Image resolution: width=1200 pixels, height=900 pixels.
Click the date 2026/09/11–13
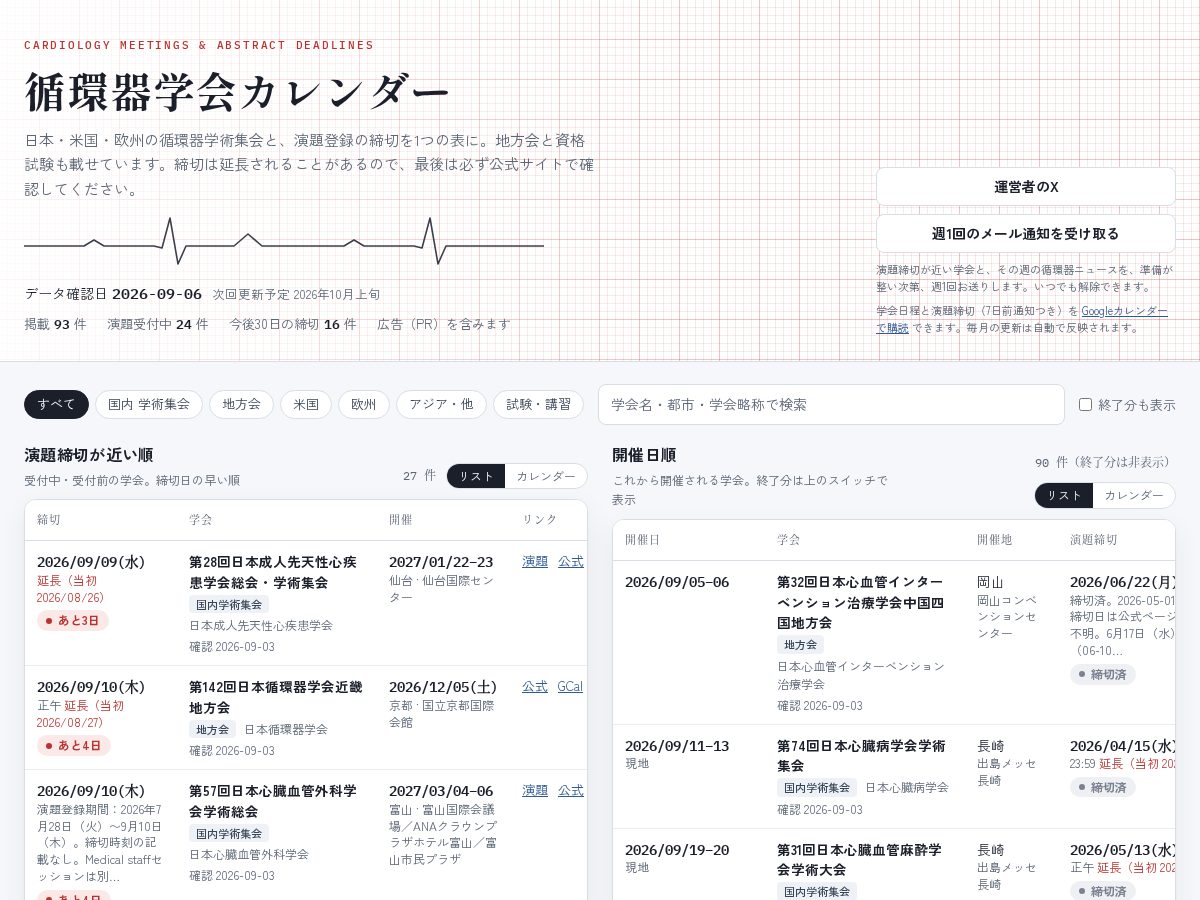coord(677,746)
